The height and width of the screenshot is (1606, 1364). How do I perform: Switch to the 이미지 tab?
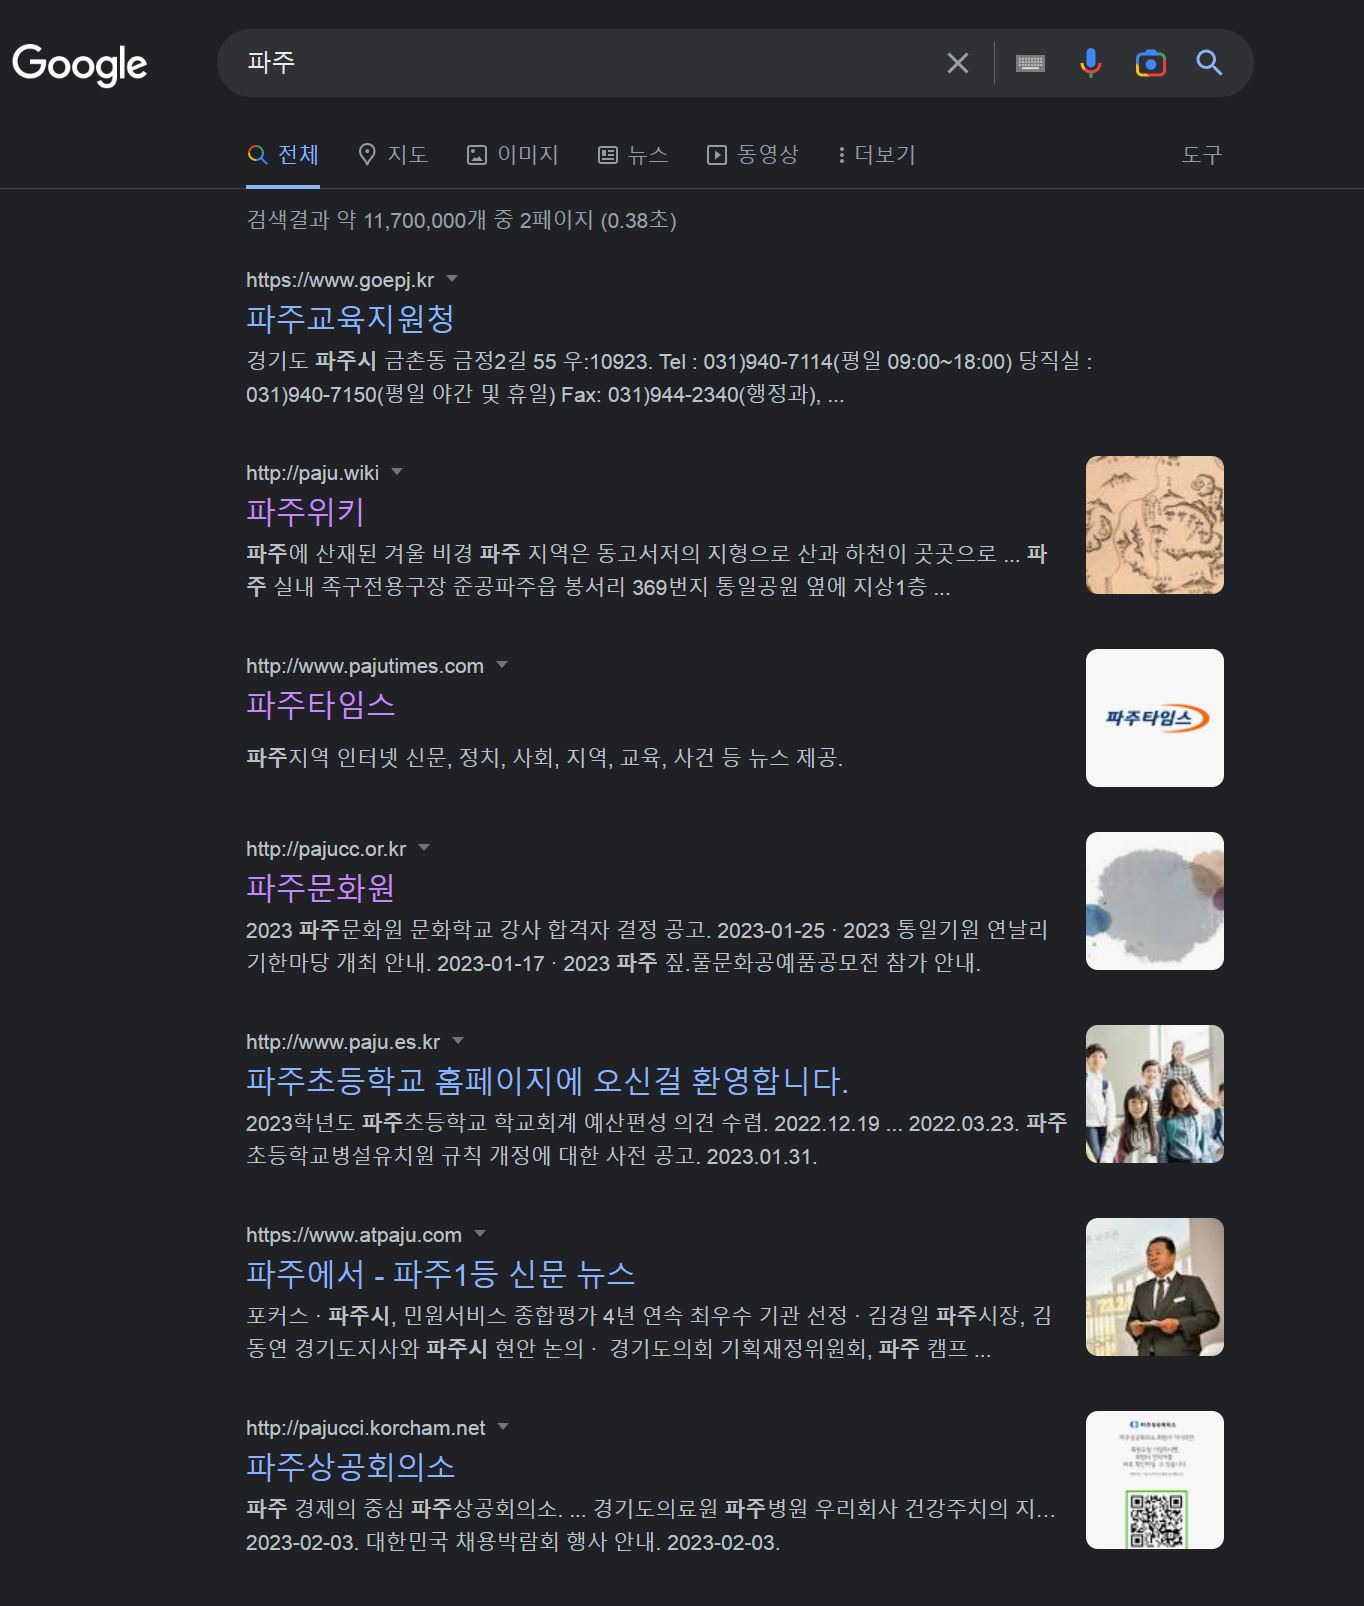click(513, 155)
